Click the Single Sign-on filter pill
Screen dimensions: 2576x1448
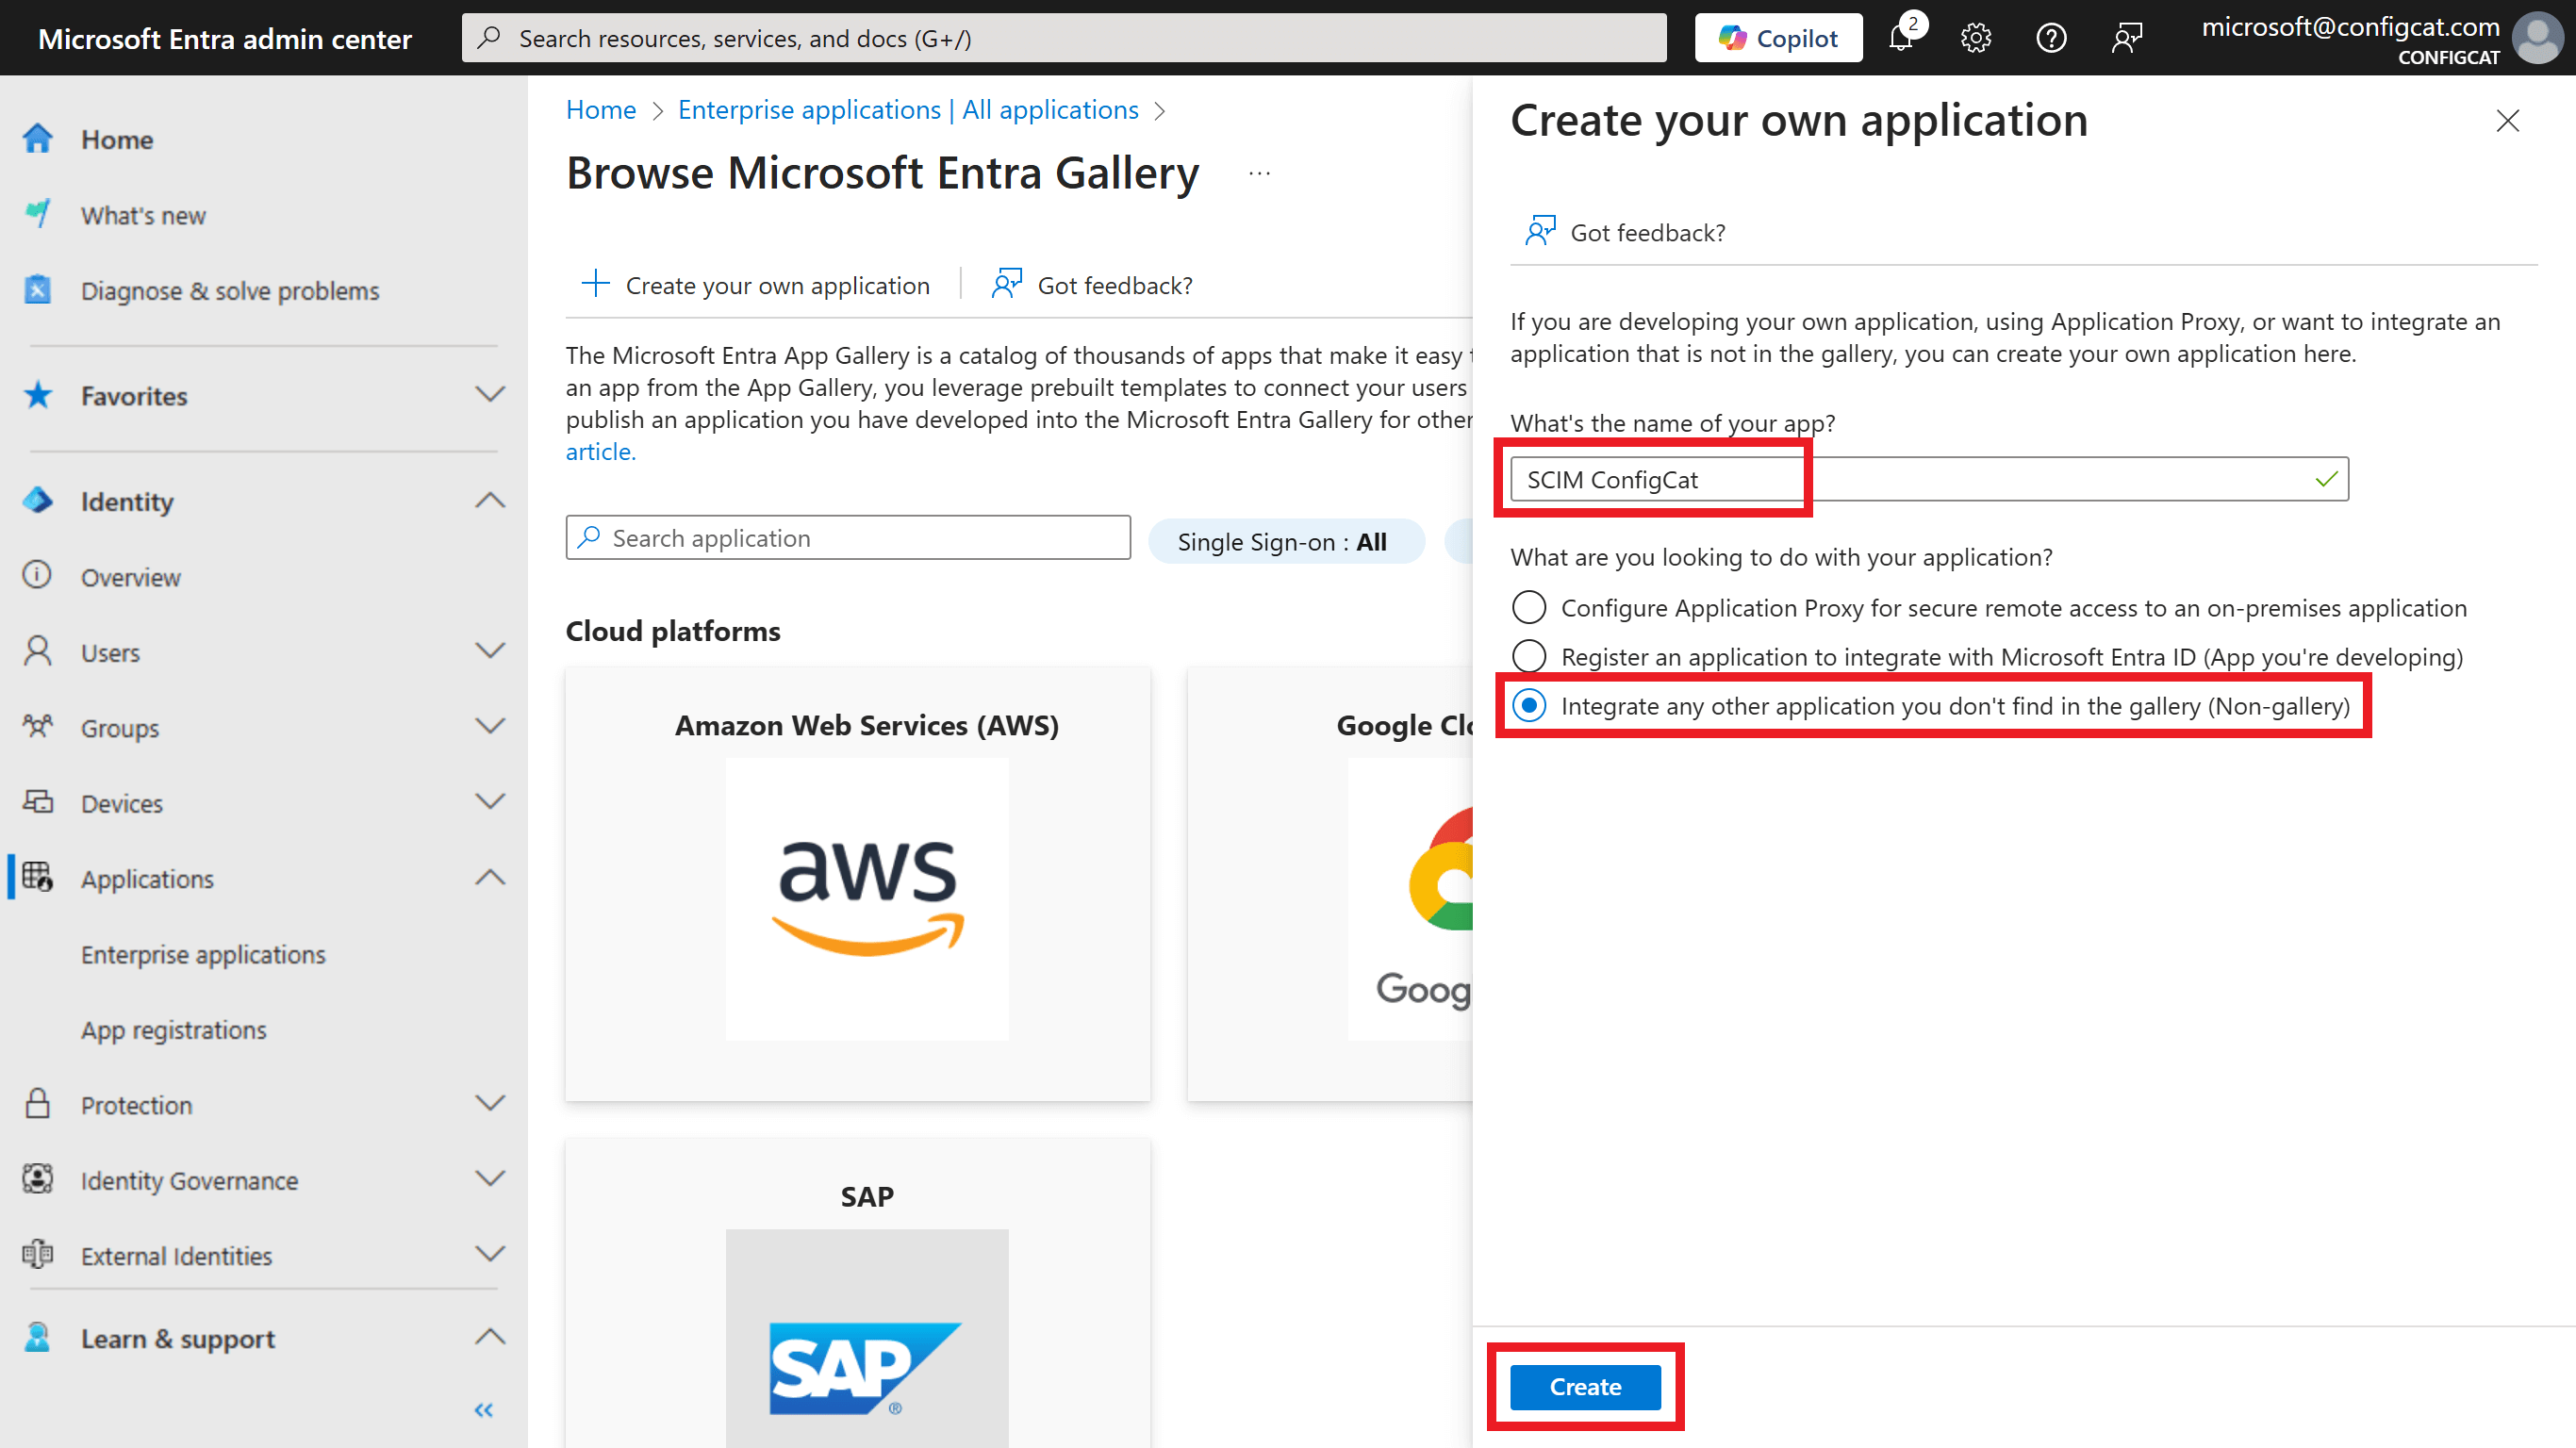click(1284, 541)
